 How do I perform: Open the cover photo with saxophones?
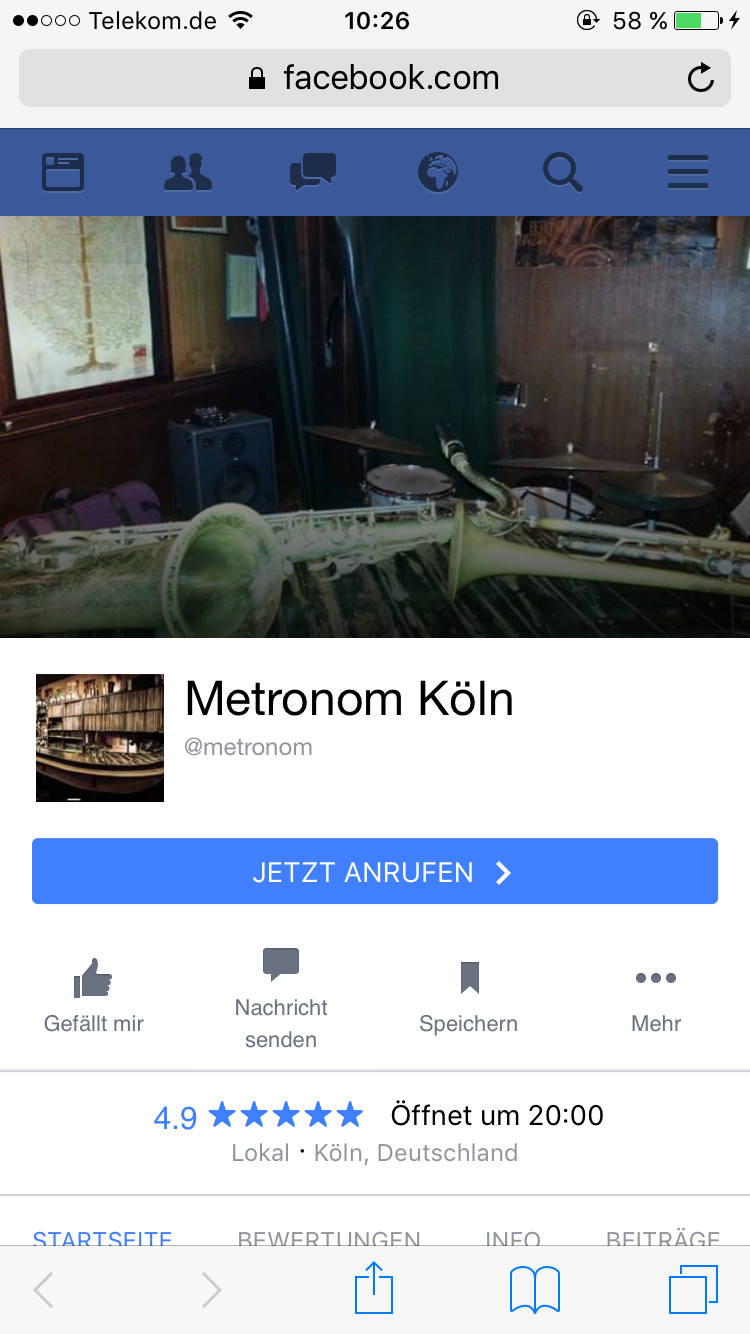click(375, 427)
